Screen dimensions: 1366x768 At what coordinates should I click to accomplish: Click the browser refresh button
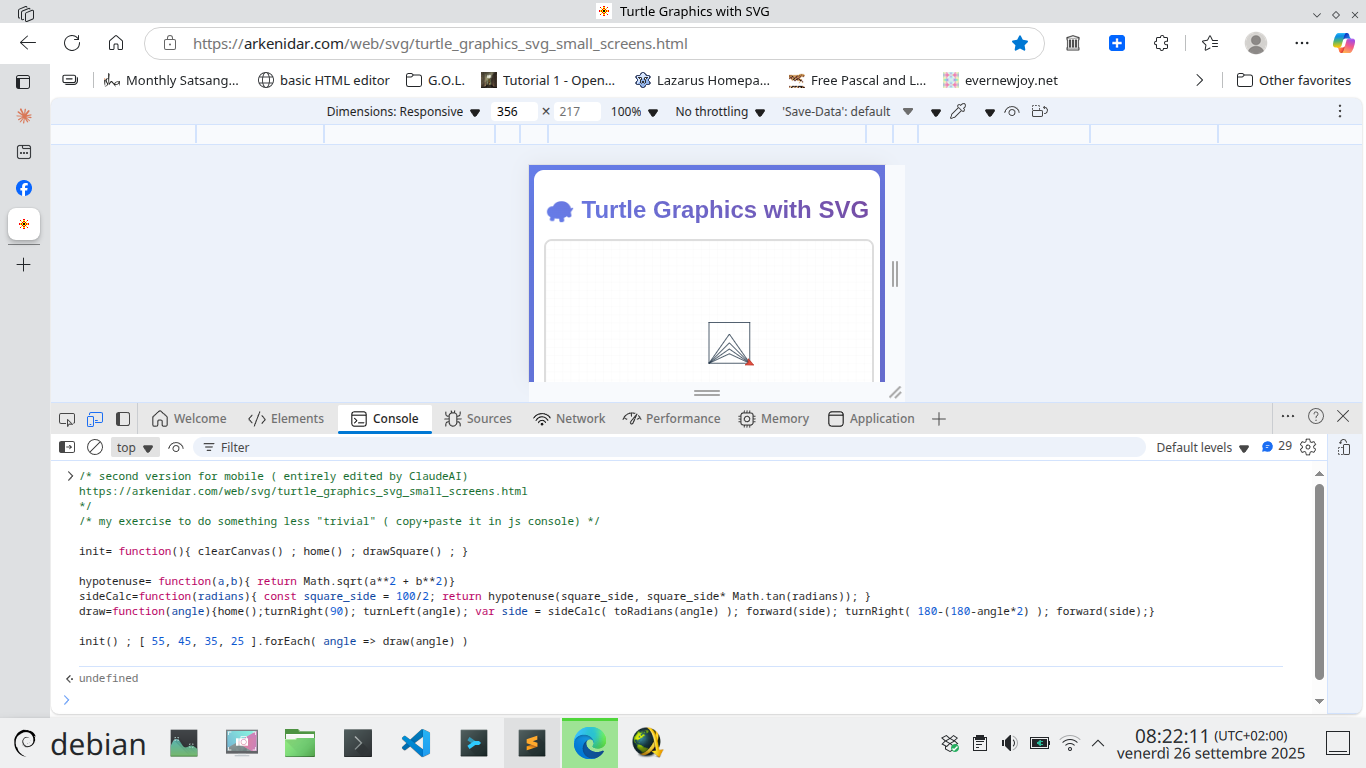[x=72, y=43]
